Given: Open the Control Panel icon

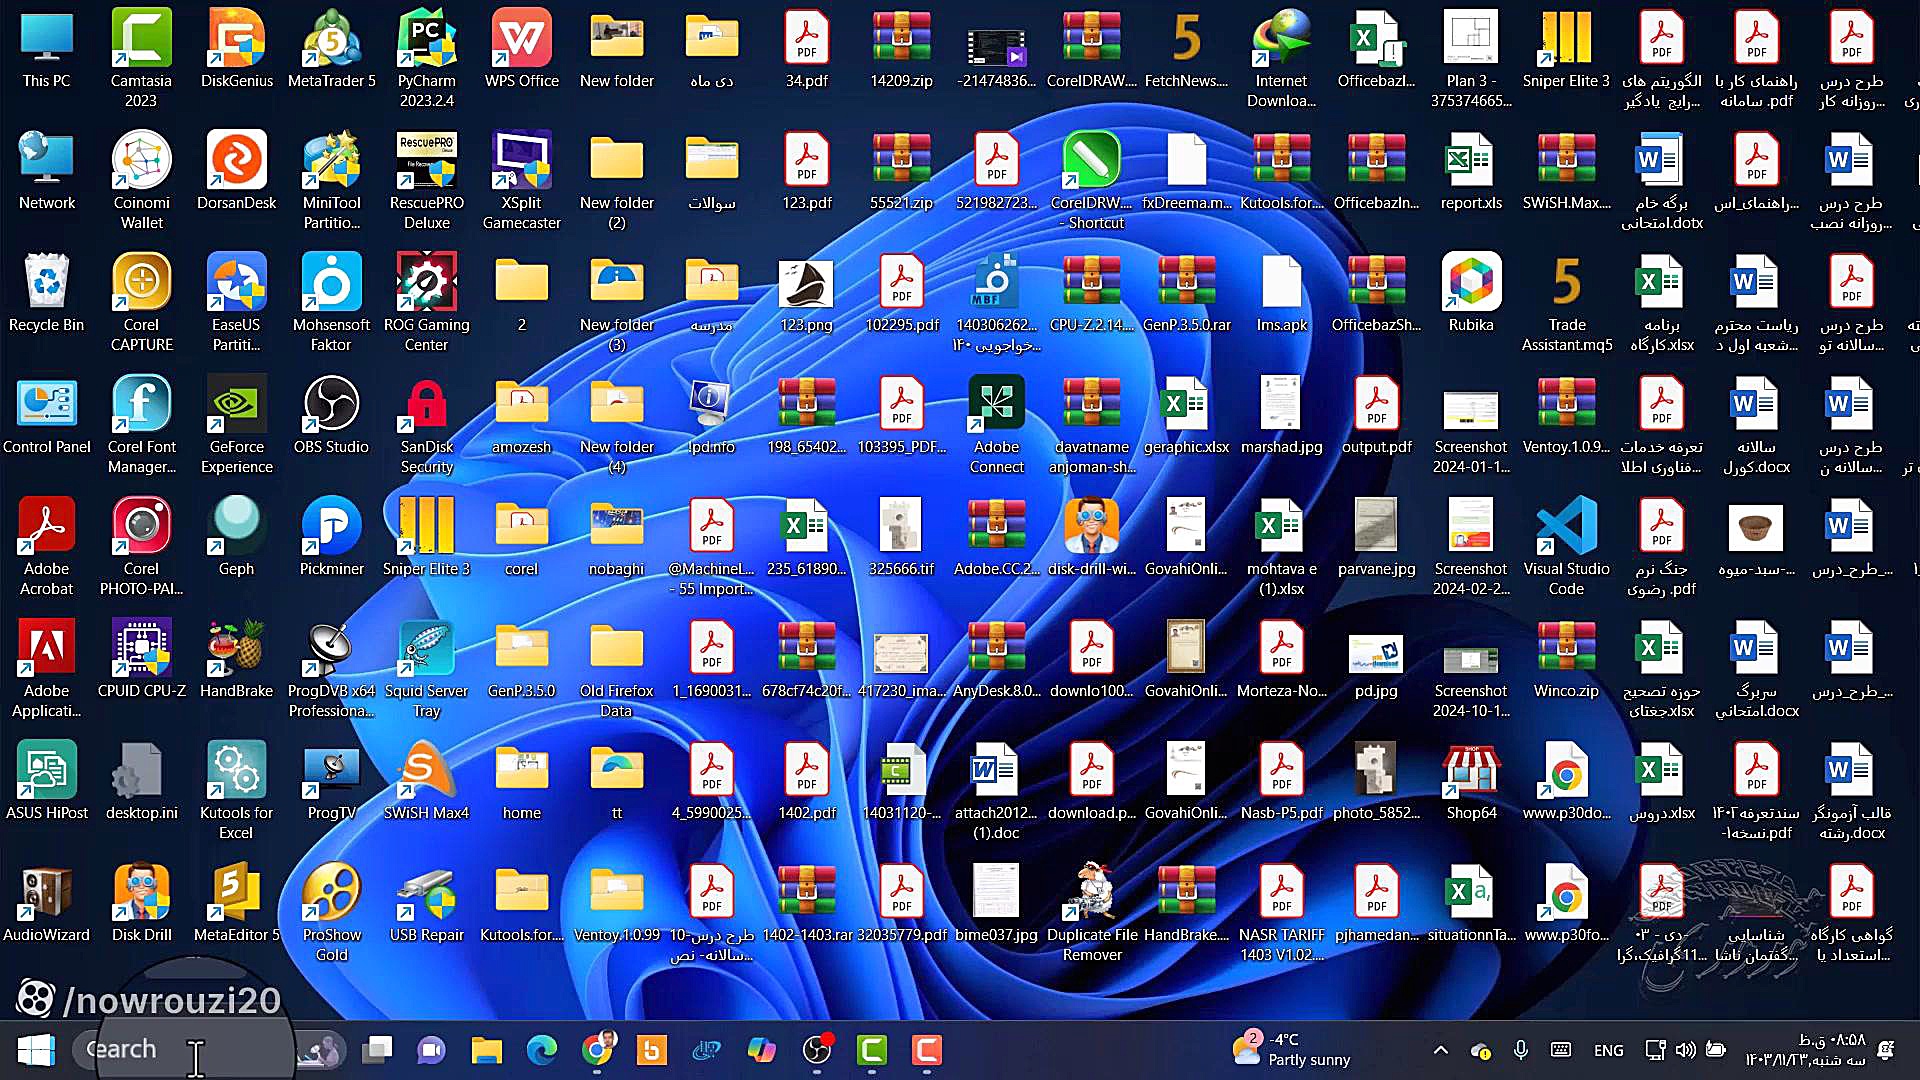Looking at the screenshot, I should tap(47, 416).
